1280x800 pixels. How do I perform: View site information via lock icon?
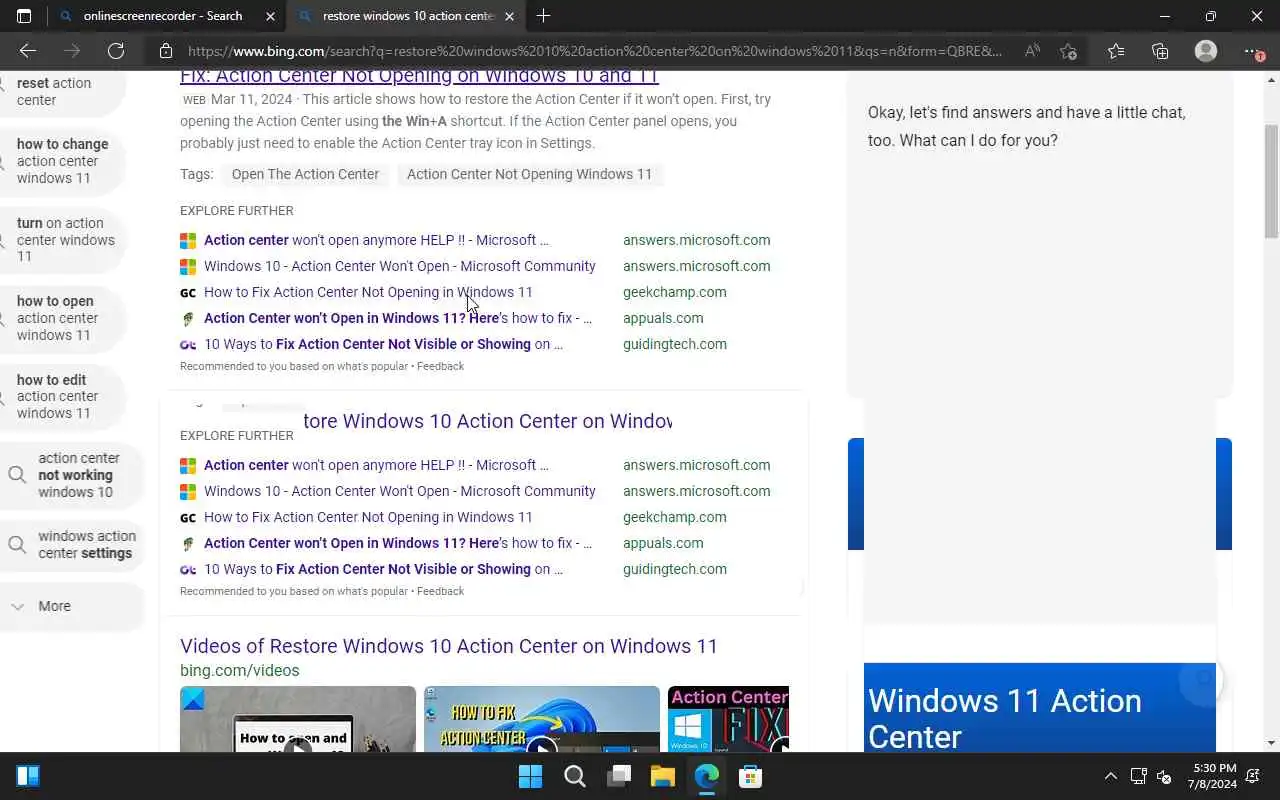[x=166, y=51]
